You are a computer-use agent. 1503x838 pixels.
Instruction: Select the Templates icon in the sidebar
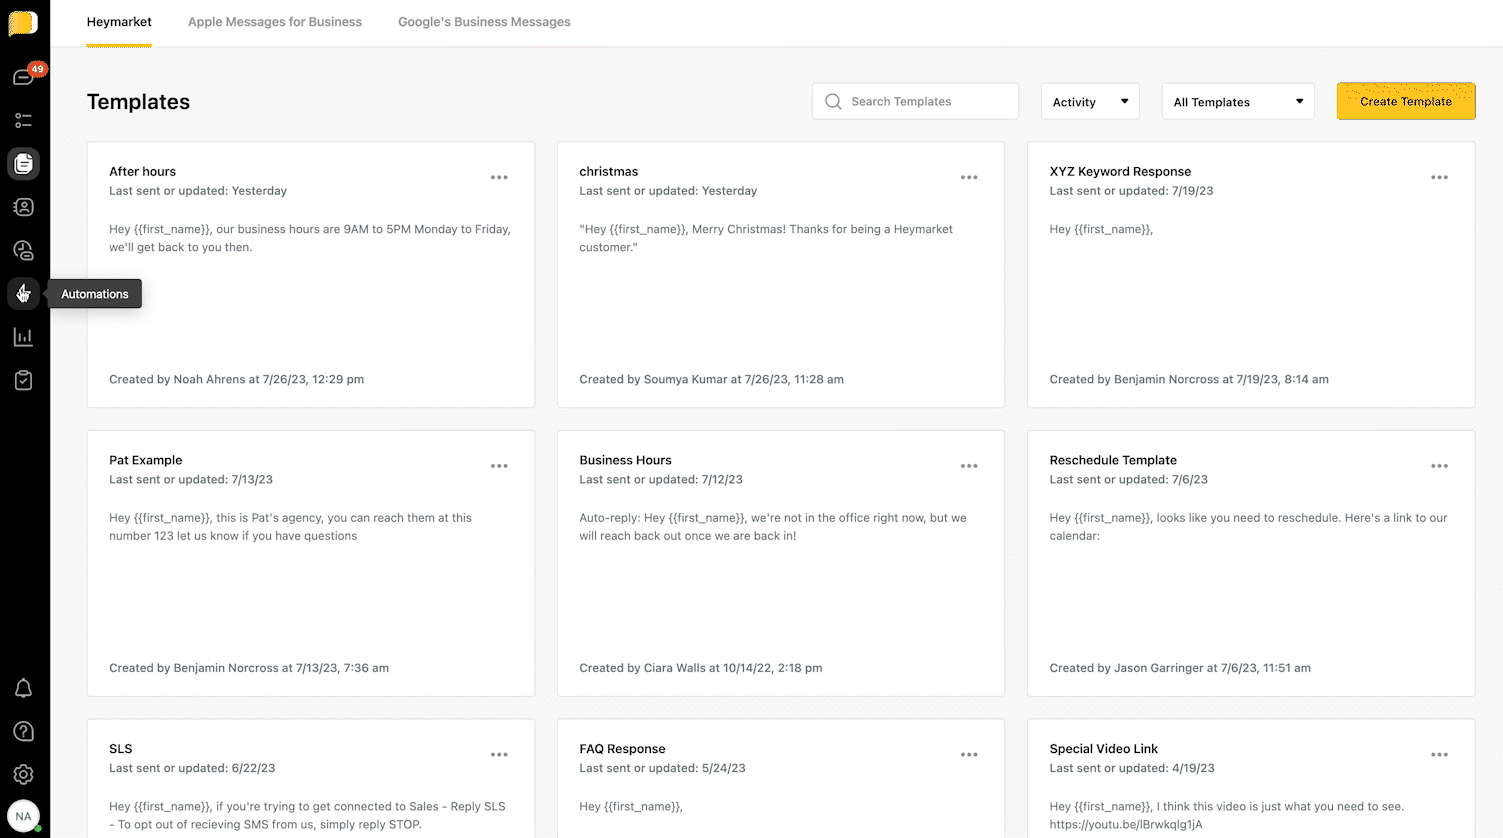(x=23, y=163)
